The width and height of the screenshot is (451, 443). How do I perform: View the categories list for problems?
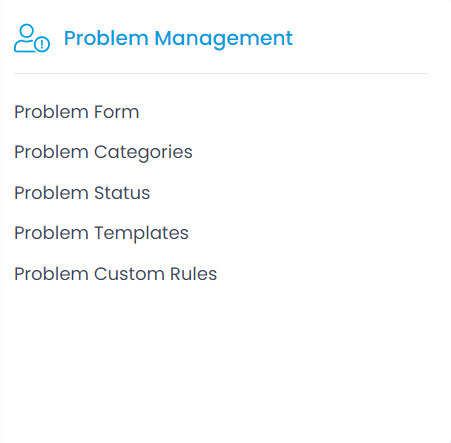[103, 153]
